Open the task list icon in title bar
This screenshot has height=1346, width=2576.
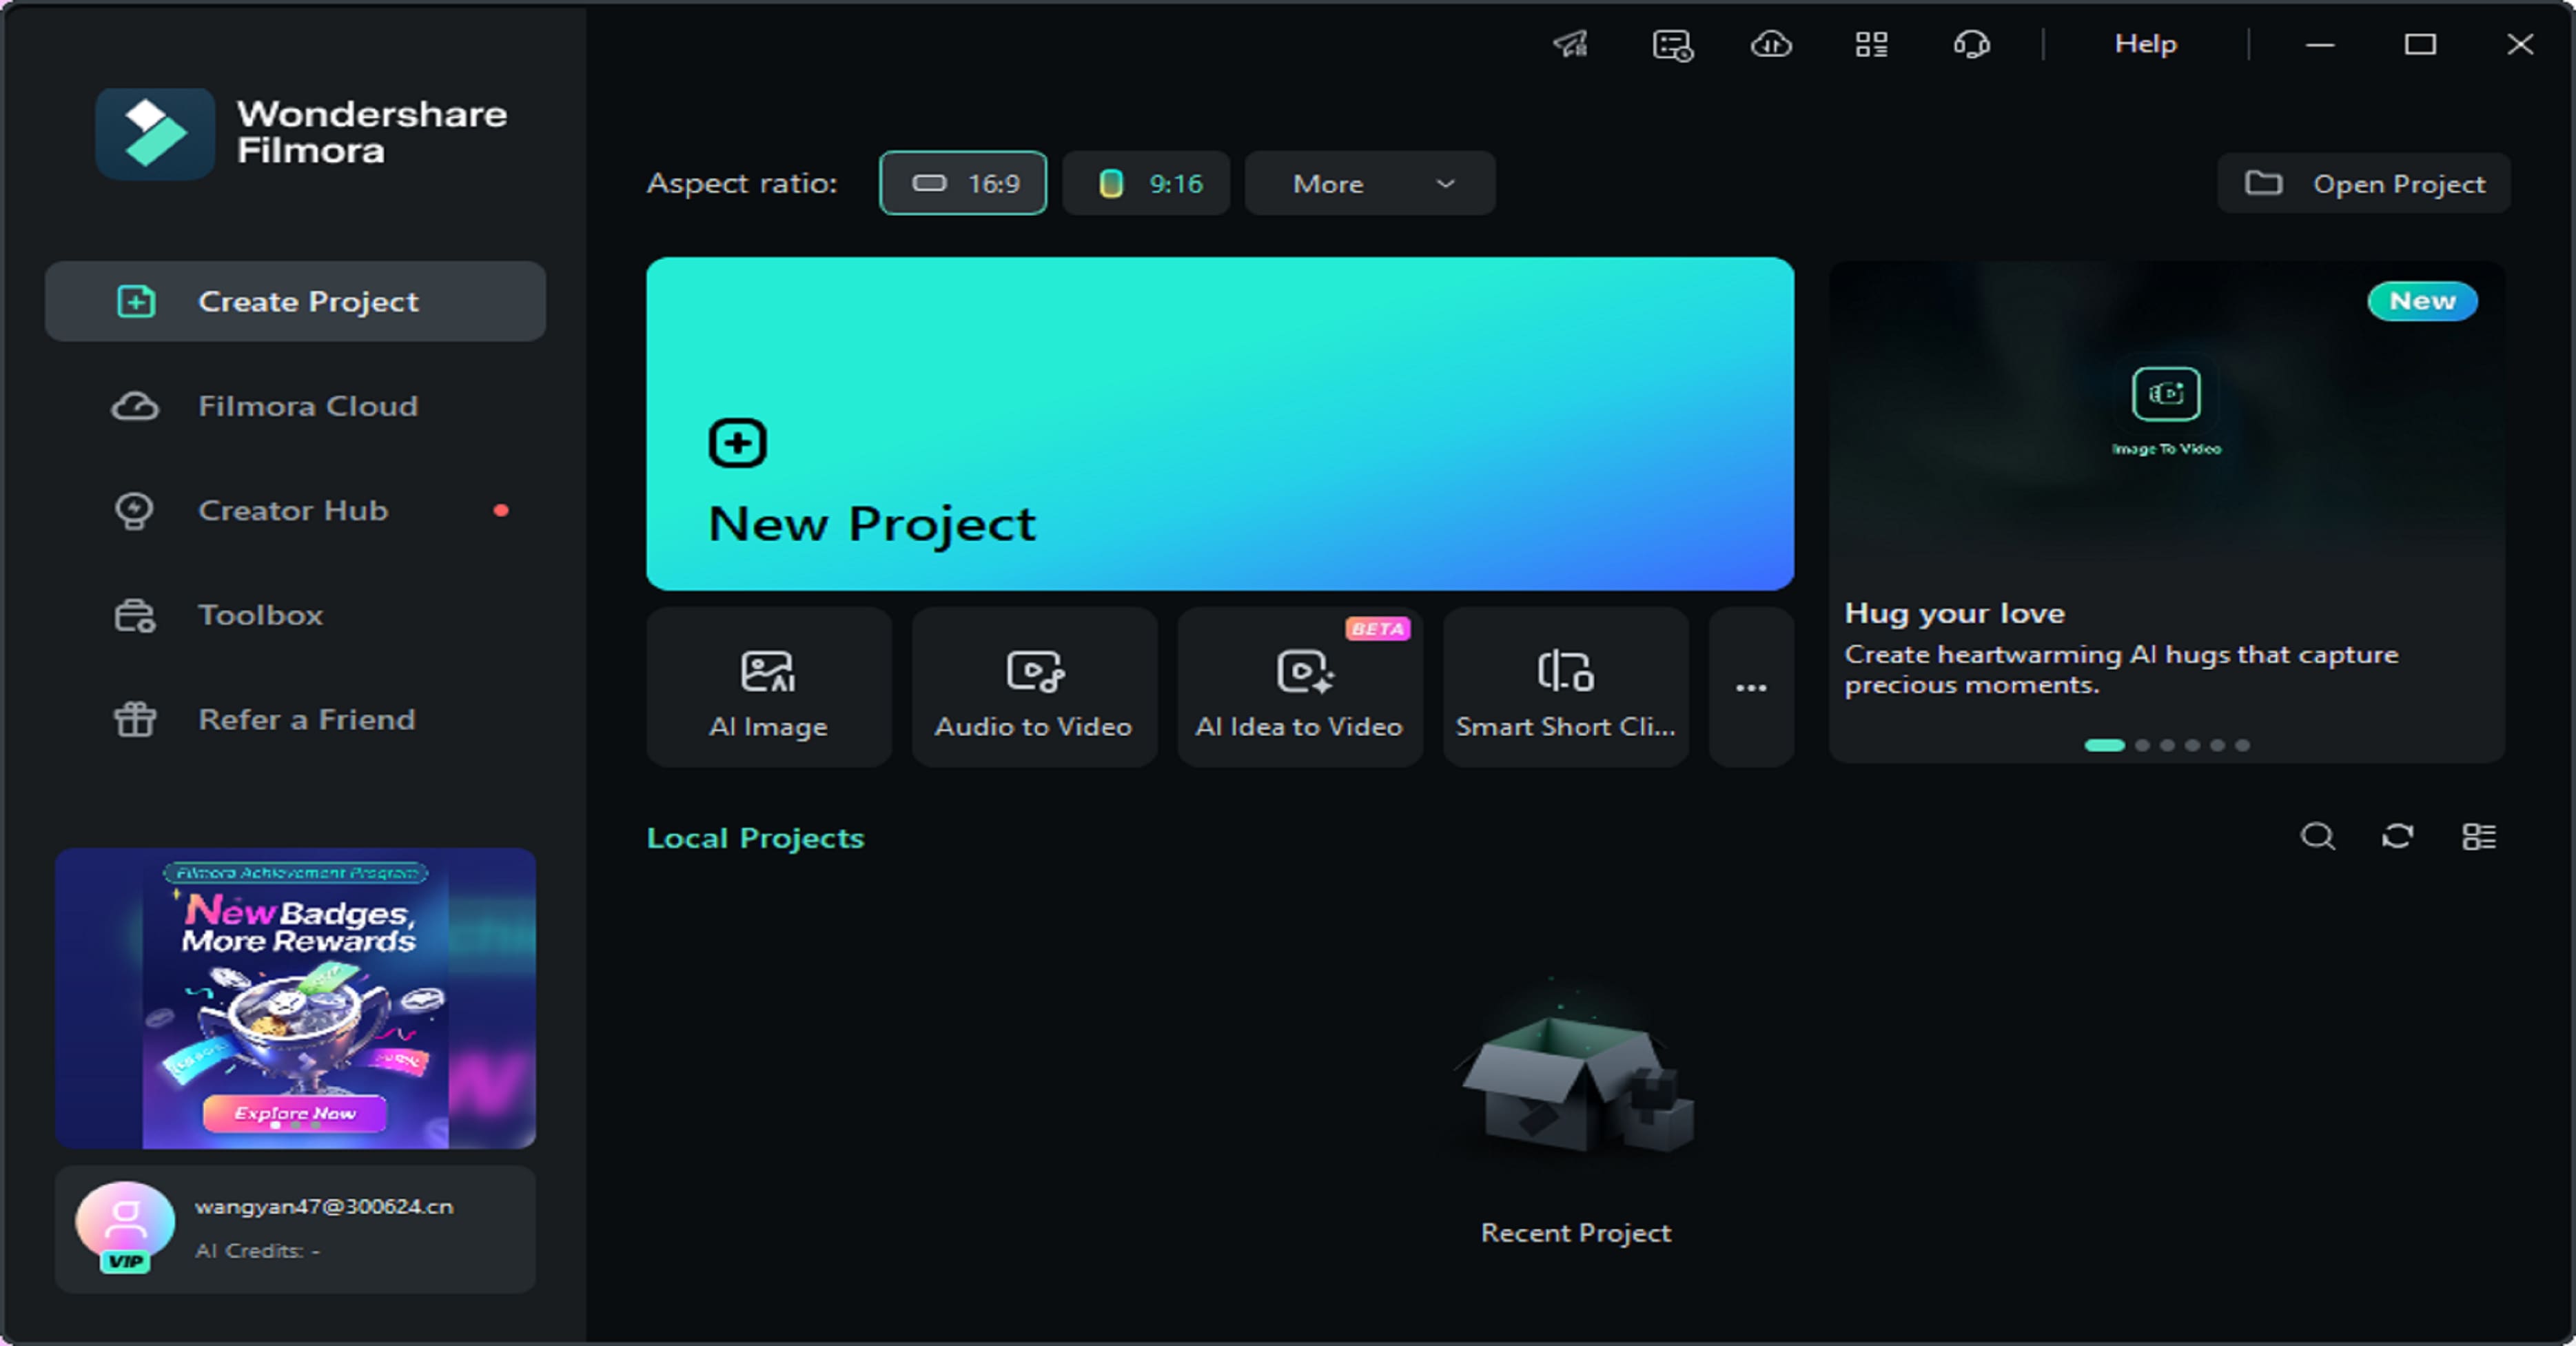1672,45
